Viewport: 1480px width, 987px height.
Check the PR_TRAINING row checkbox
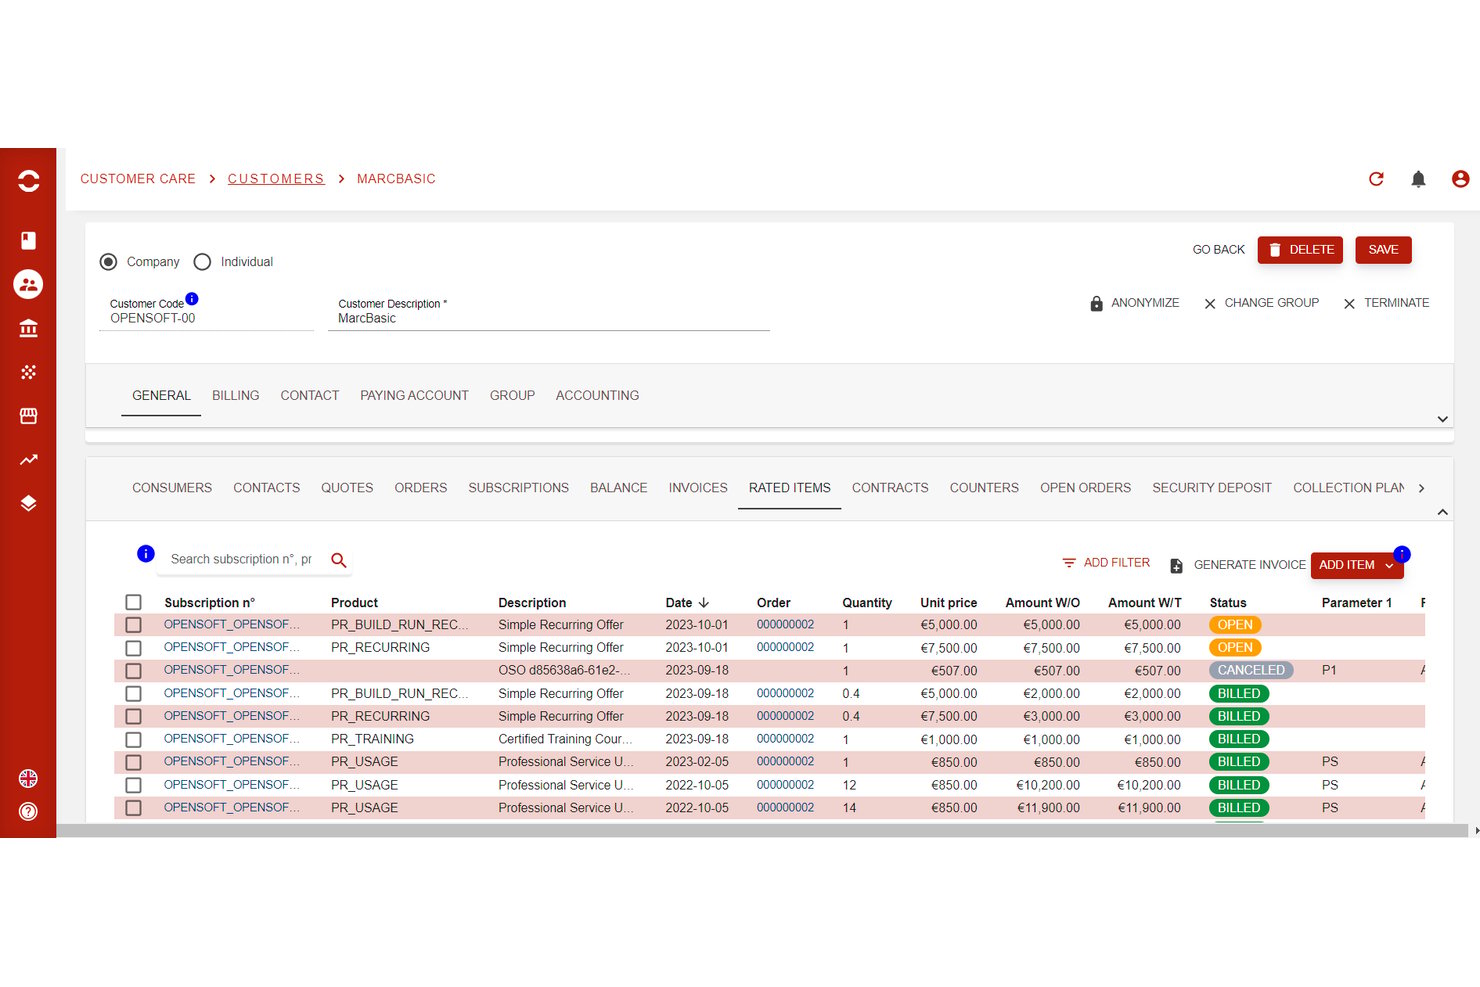(133, 740)
